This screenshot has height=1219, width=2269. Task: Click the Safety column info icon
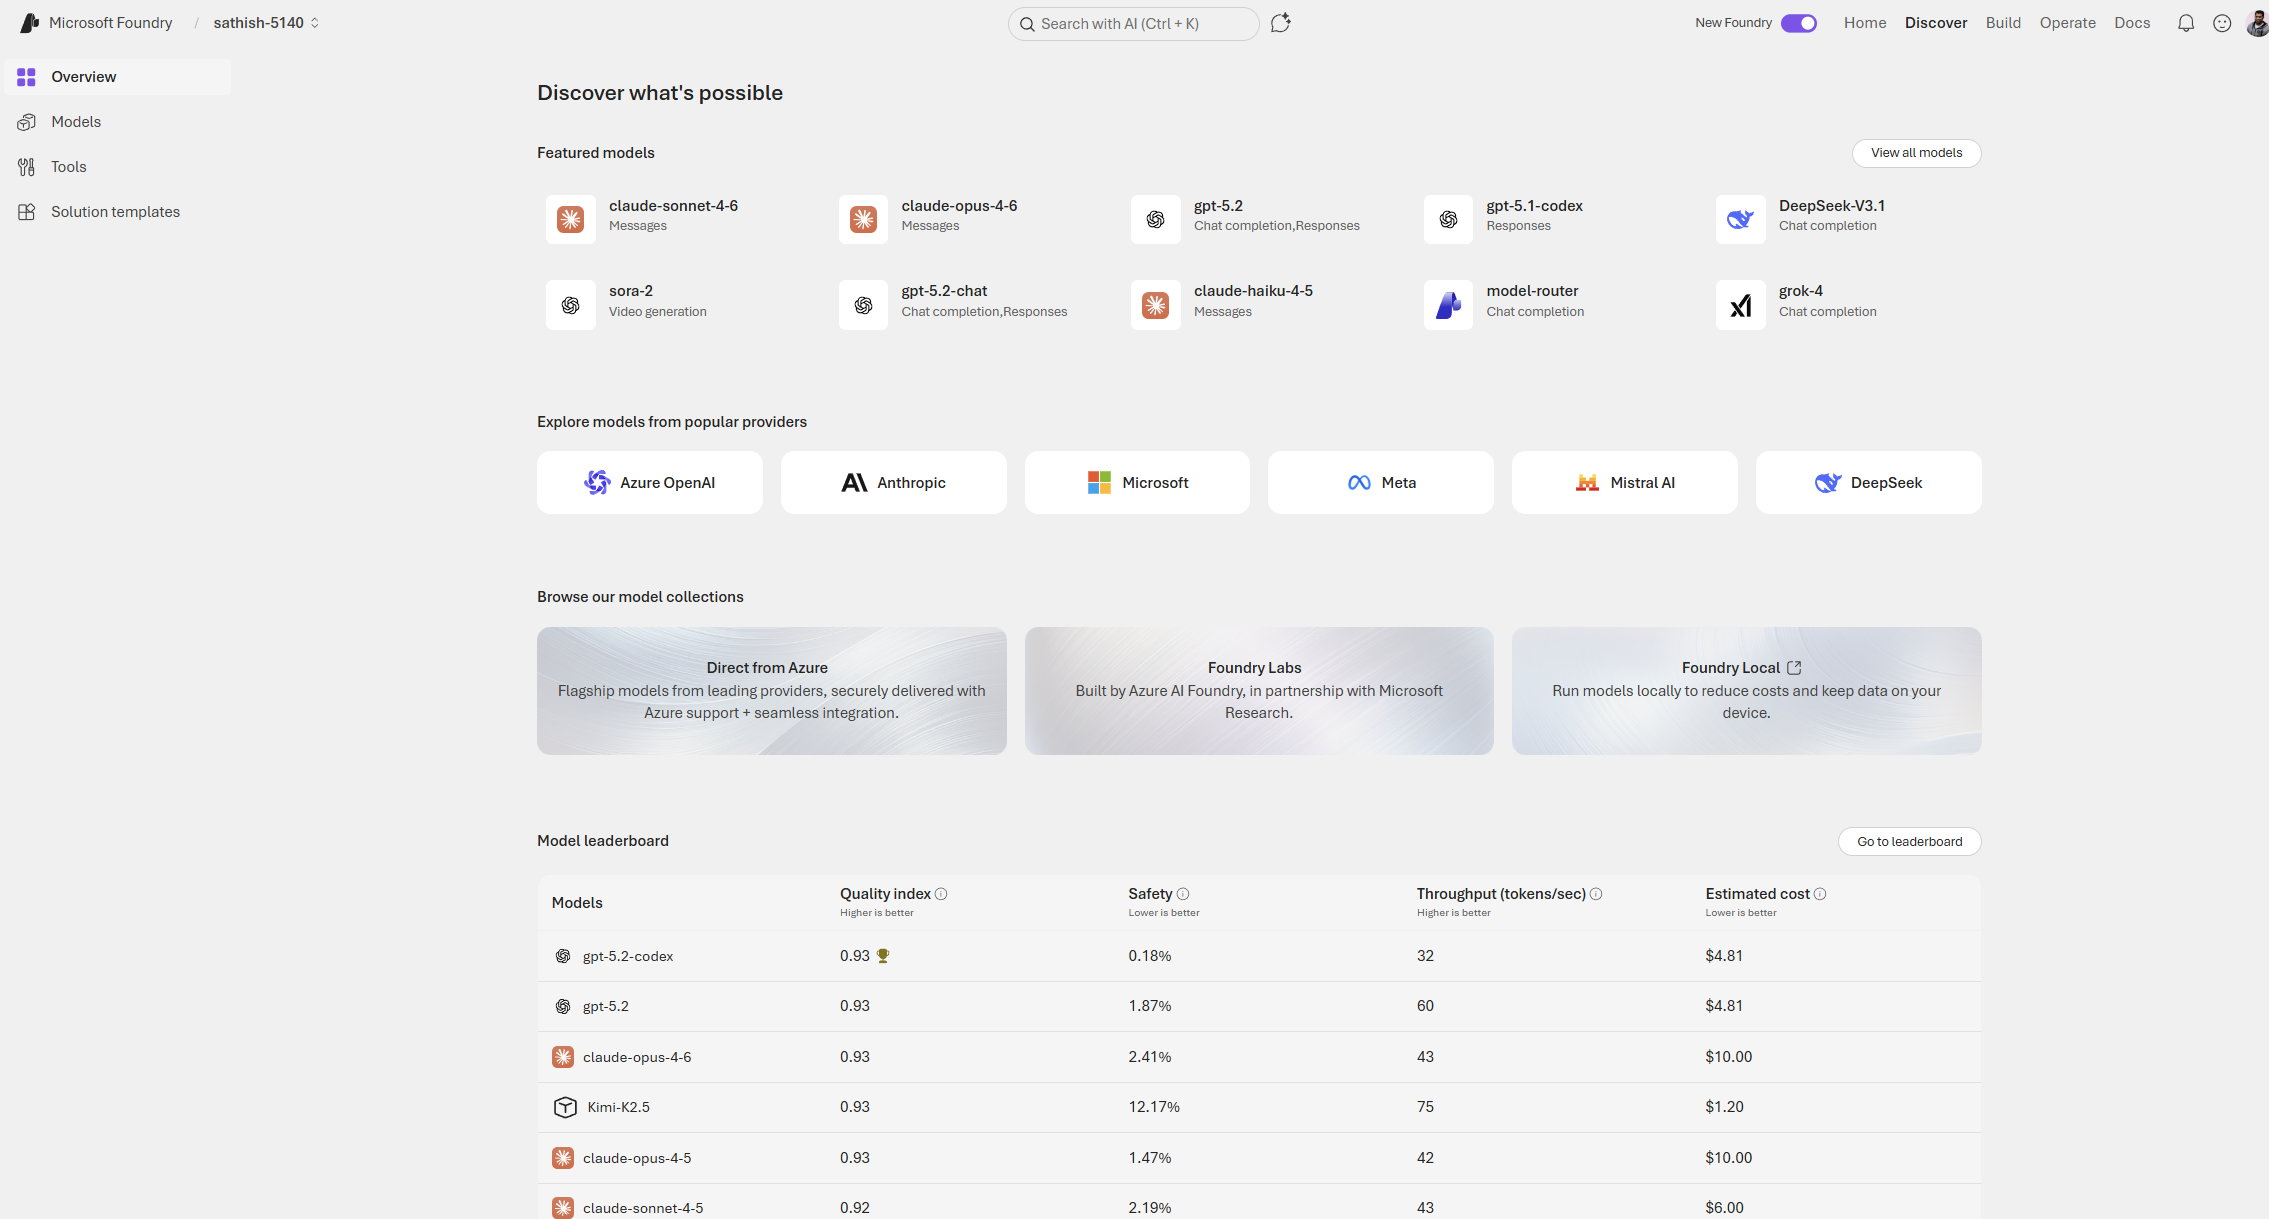tap(1183, 894)
